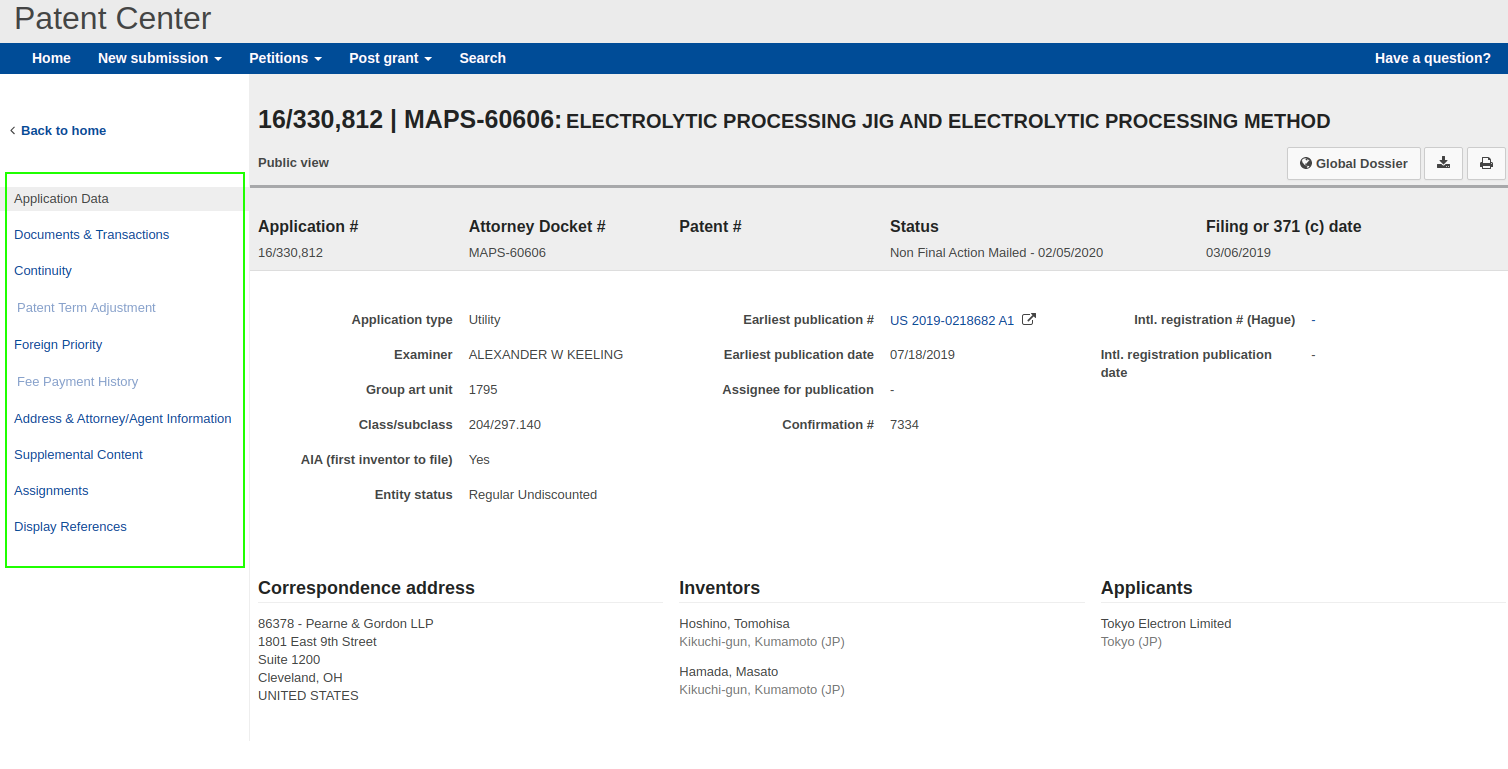Screen dimensions: 1508x769
Task: Open the Supplemental Content section
Action: [78, 454]
